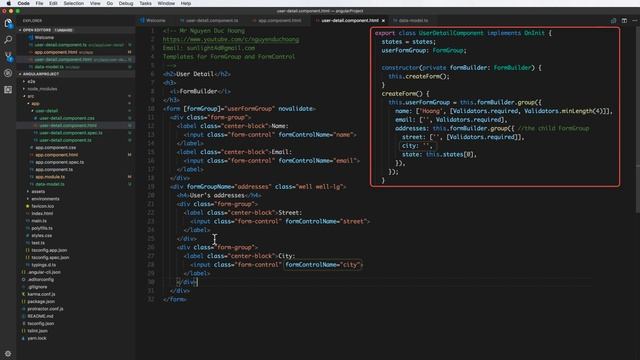The width and height of the screenshot is (640, 360).
Task: Open the Code application menu
Action: click(23, 3)
